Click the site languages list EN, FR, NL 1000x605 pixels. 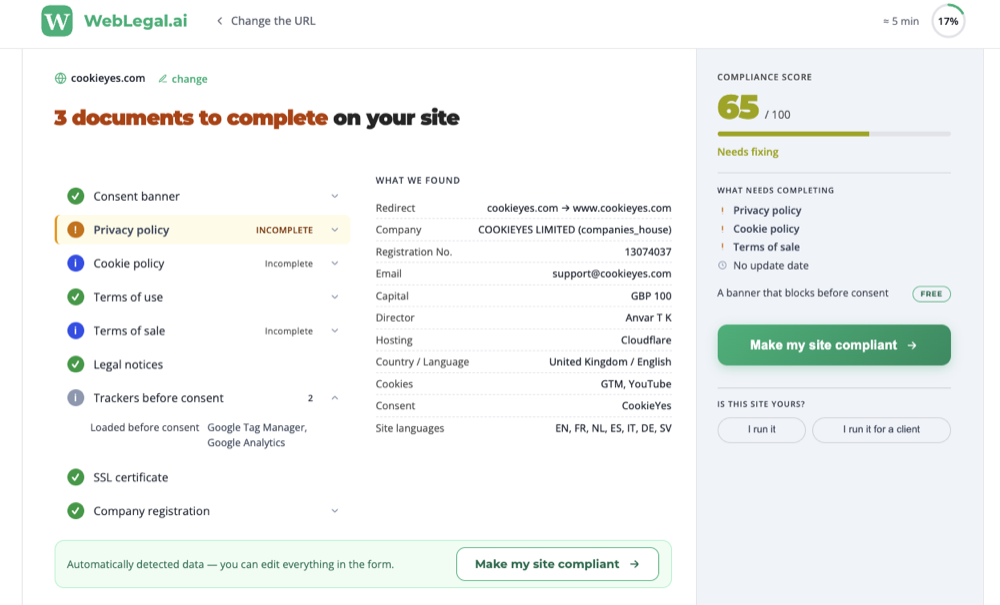coord(613,428)
